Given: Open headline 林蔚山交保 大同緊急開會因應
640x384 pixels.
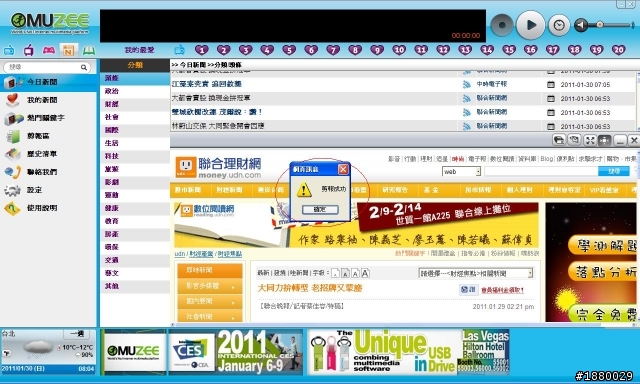Looking at the screenshot, I should coord(218,126).
